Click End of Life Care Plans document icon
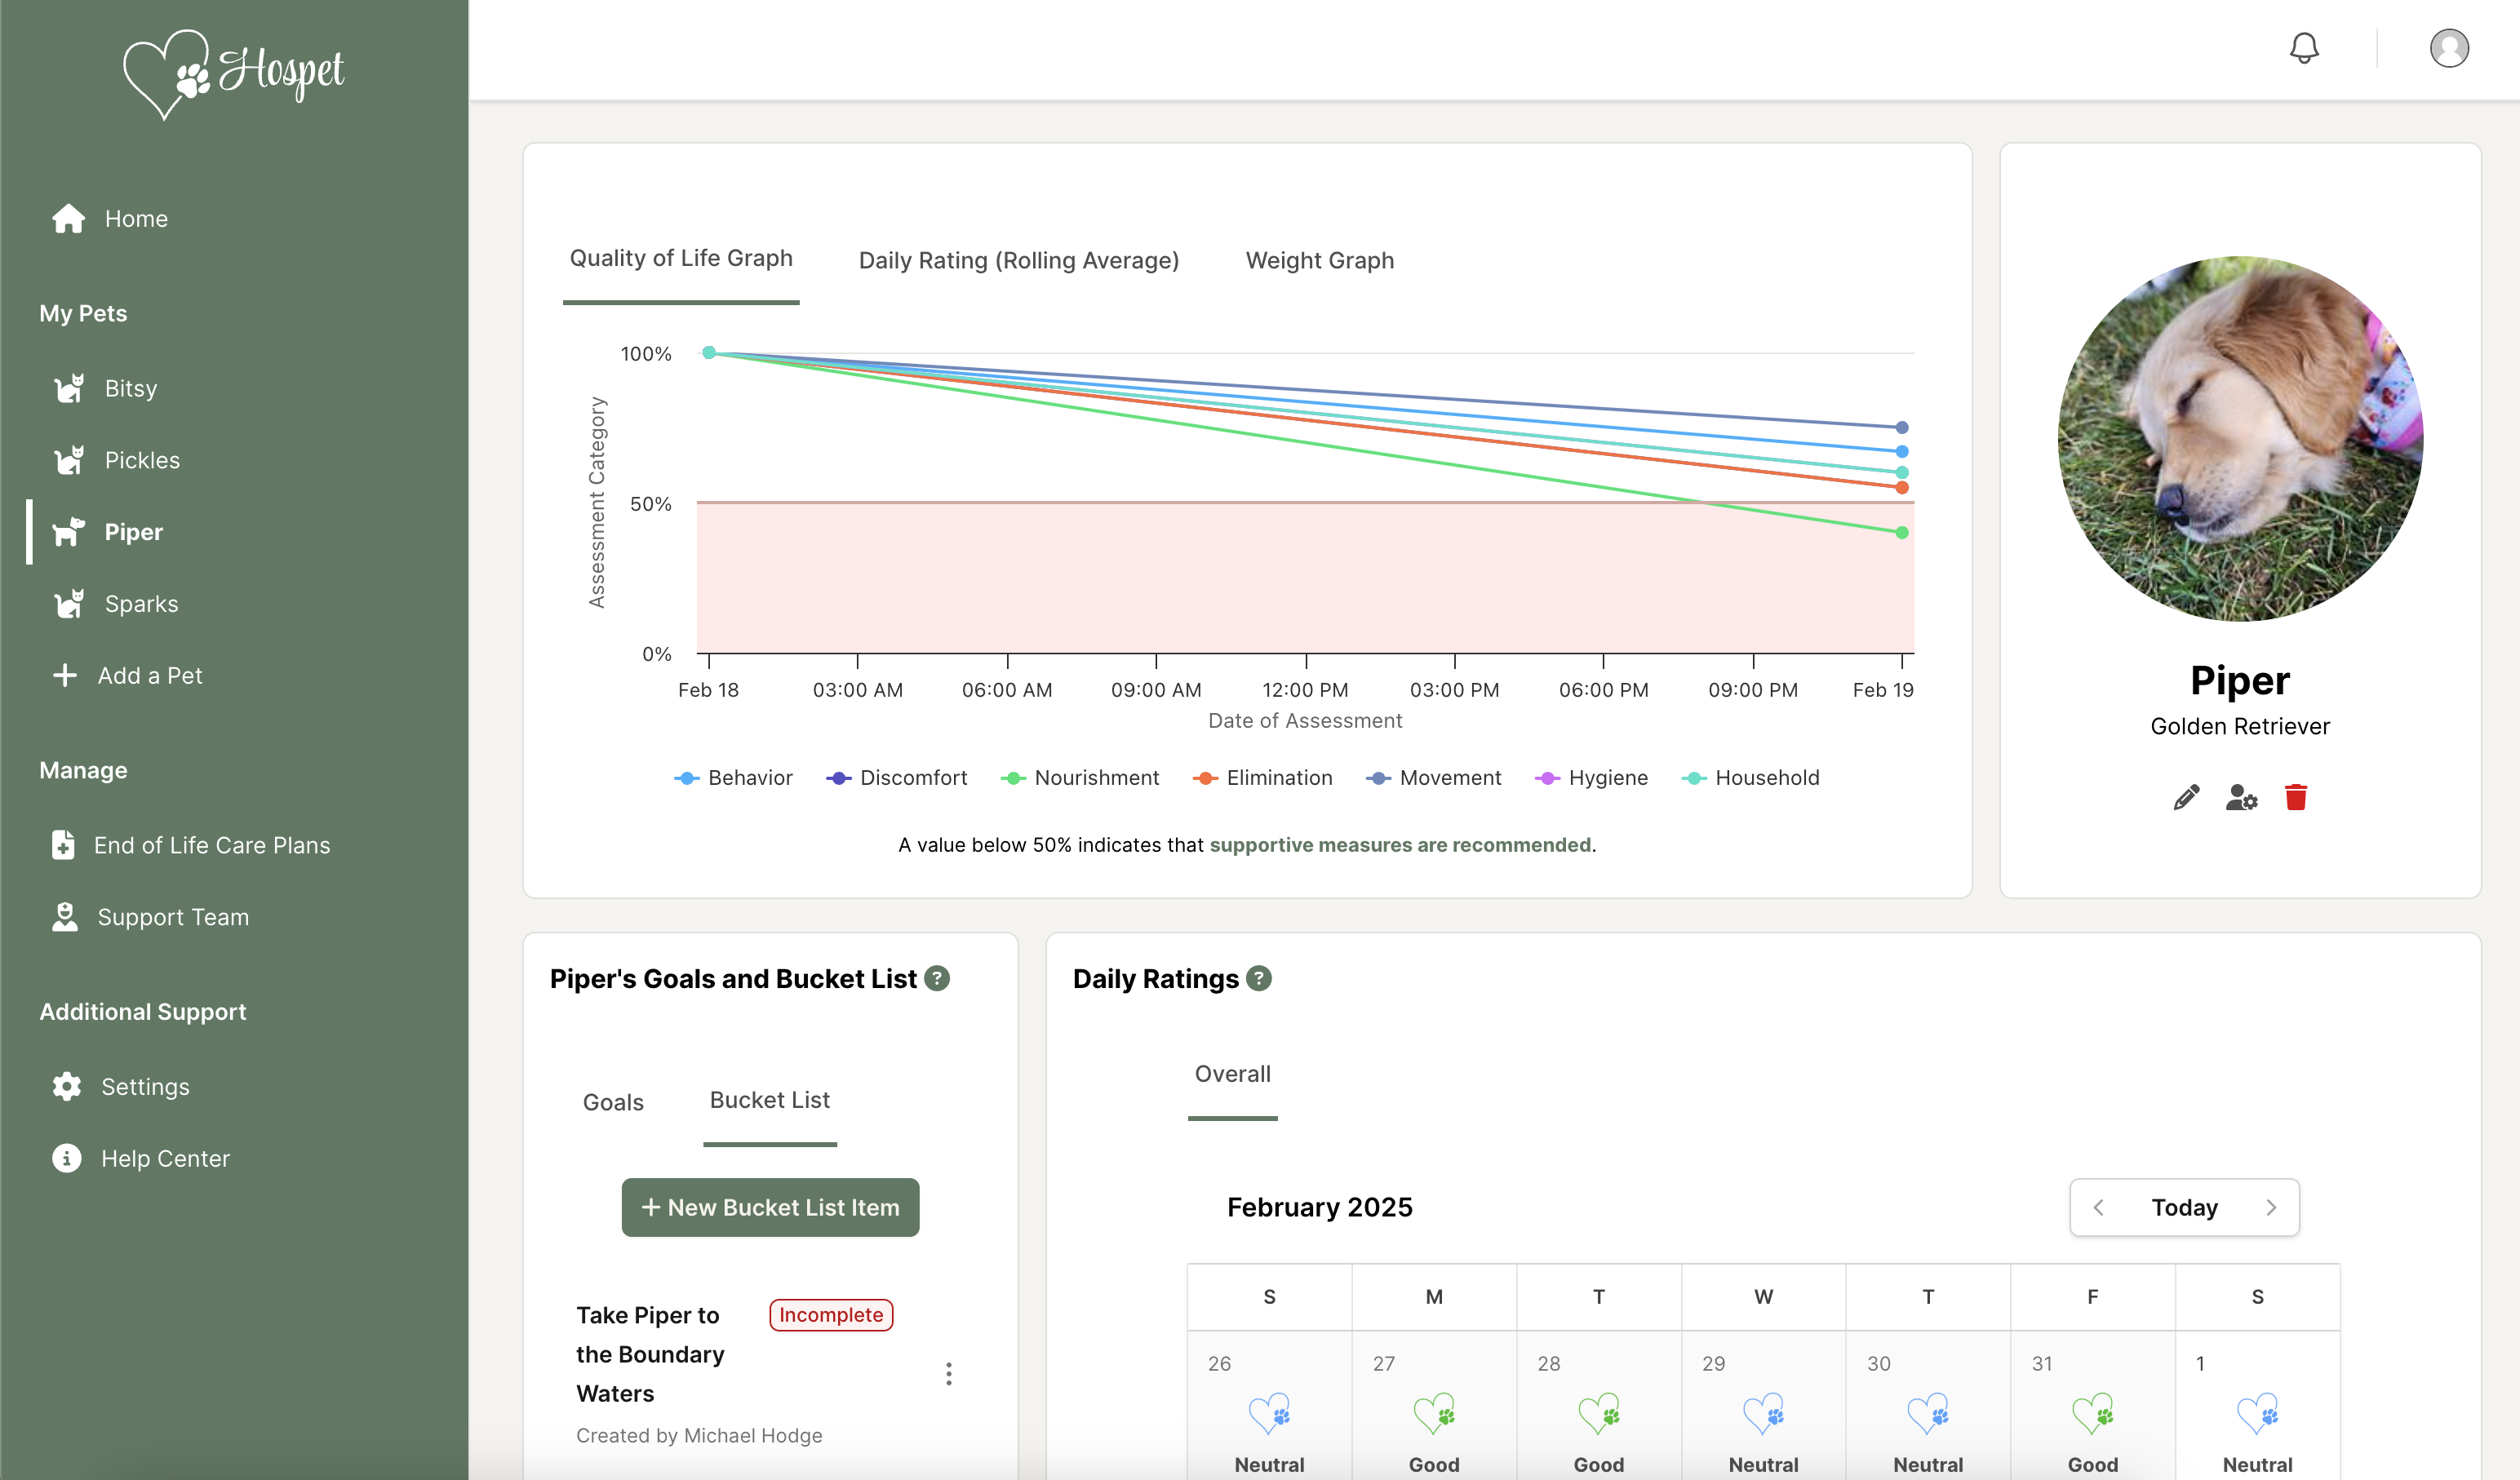The image size is (2520, 1480). (63, 845)
